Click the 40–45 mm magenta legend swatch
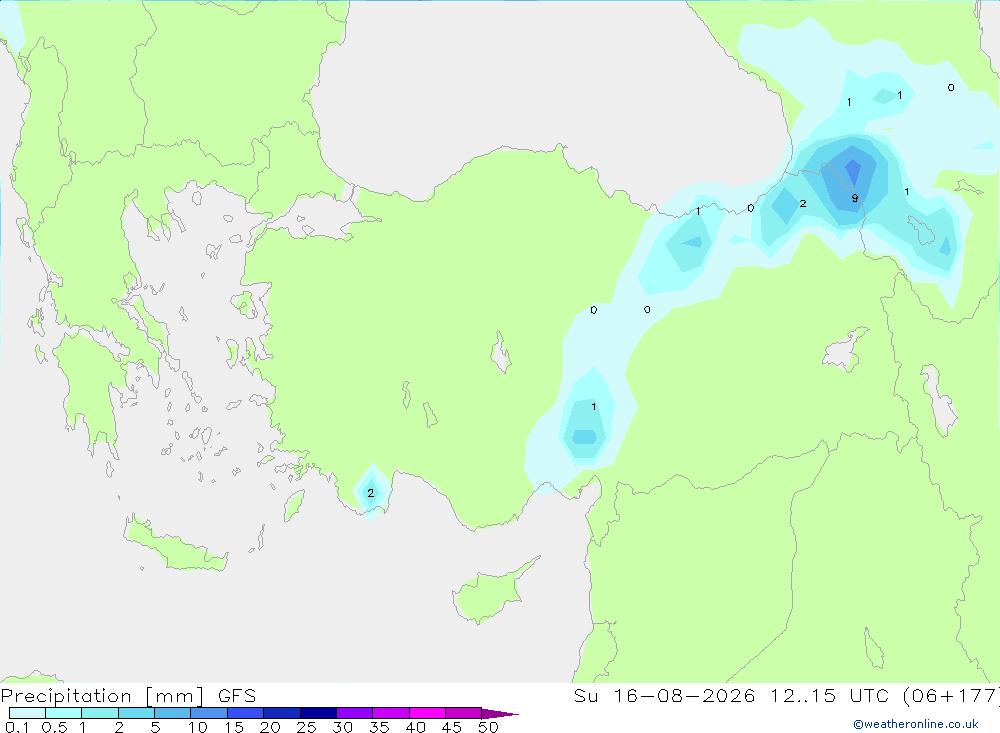 427,713
